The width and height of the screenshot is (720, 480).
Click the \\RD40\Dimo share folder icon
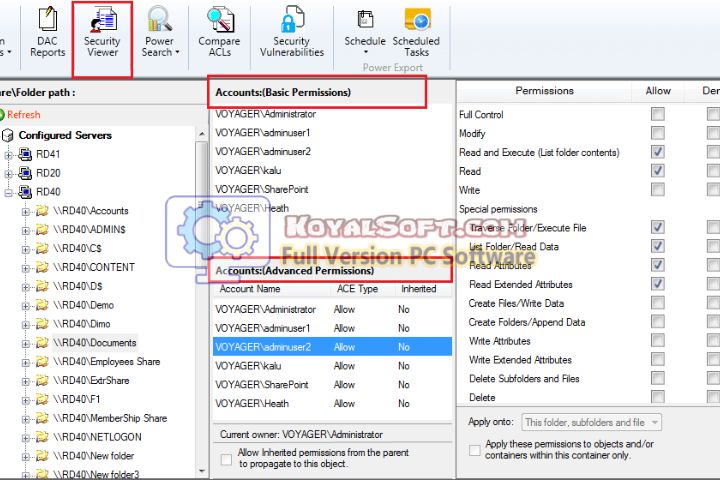[42, 324]
